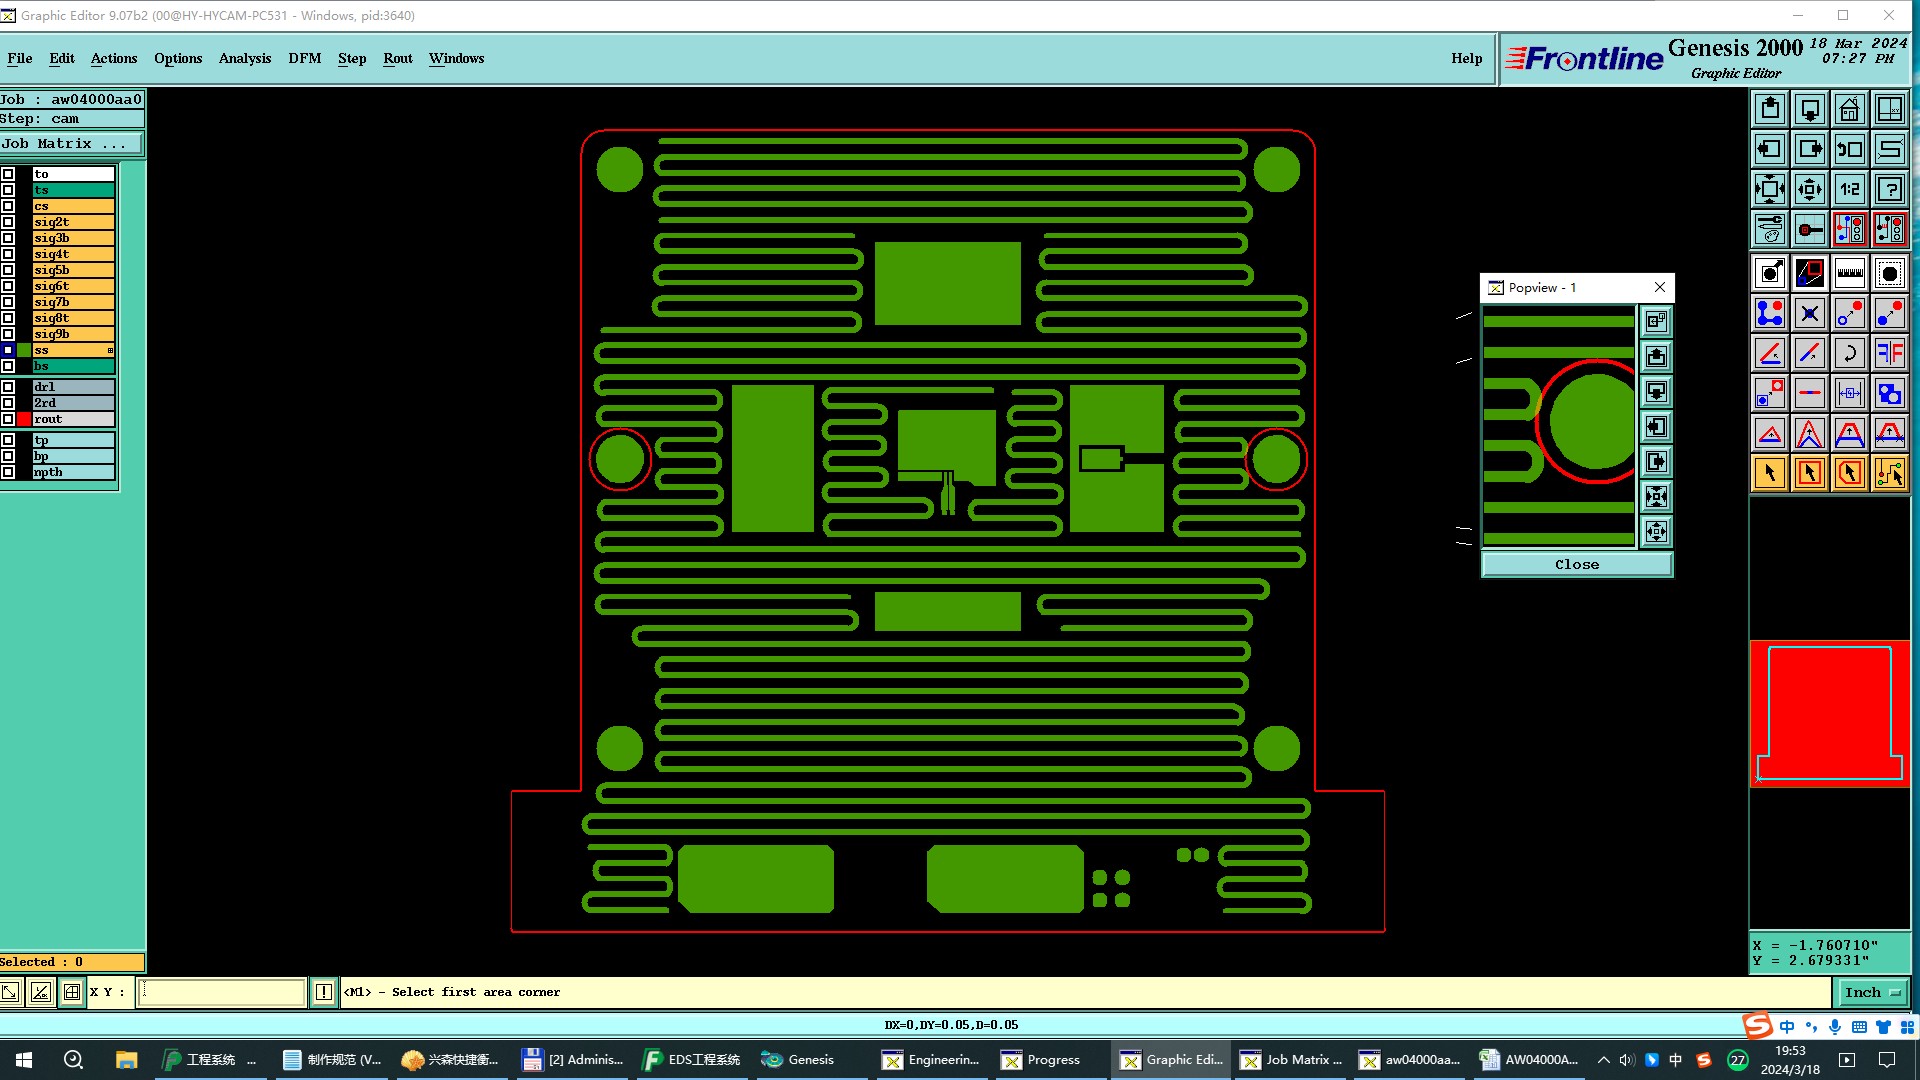1920x1080 pixels.
Task: Expand the Job Matrix button
Action: [x=70, y=144]
